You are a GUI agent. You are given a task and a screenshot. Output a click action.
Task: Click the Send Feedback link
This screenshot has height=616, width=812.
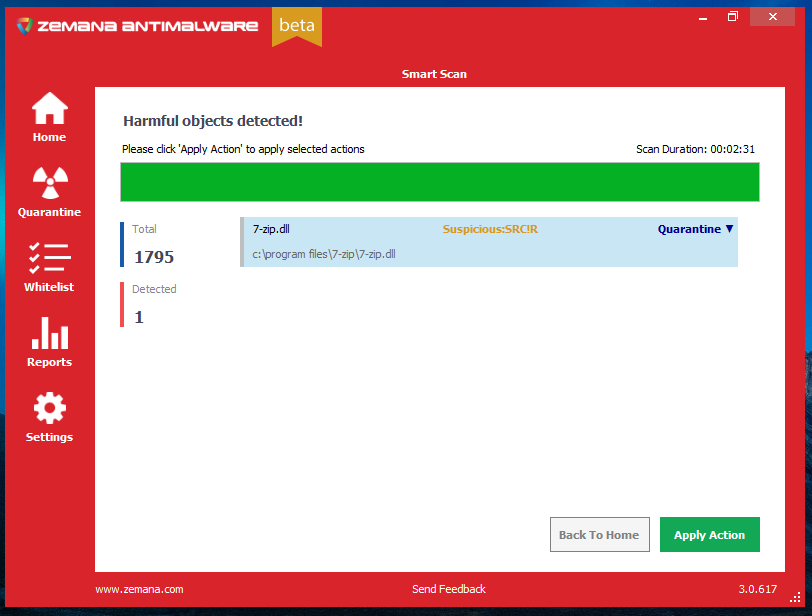click(x=448, y=589)
